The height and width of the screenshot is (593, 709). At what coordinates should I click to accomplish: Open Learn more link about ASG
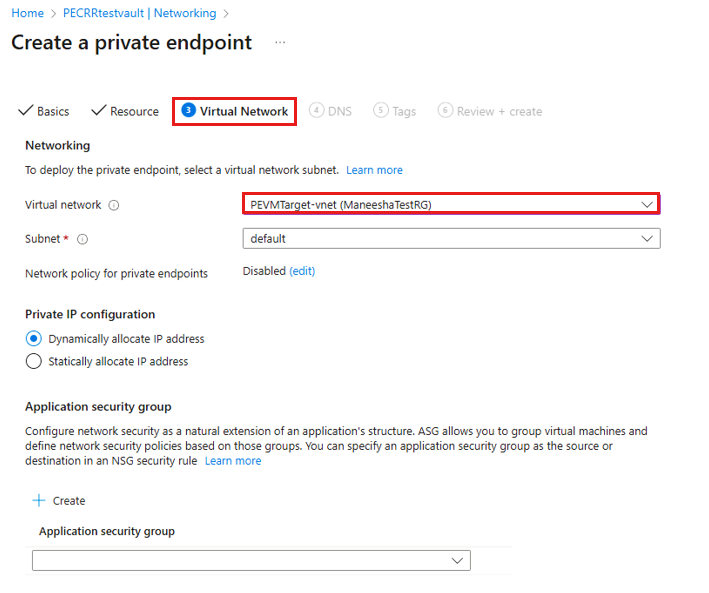233,461
